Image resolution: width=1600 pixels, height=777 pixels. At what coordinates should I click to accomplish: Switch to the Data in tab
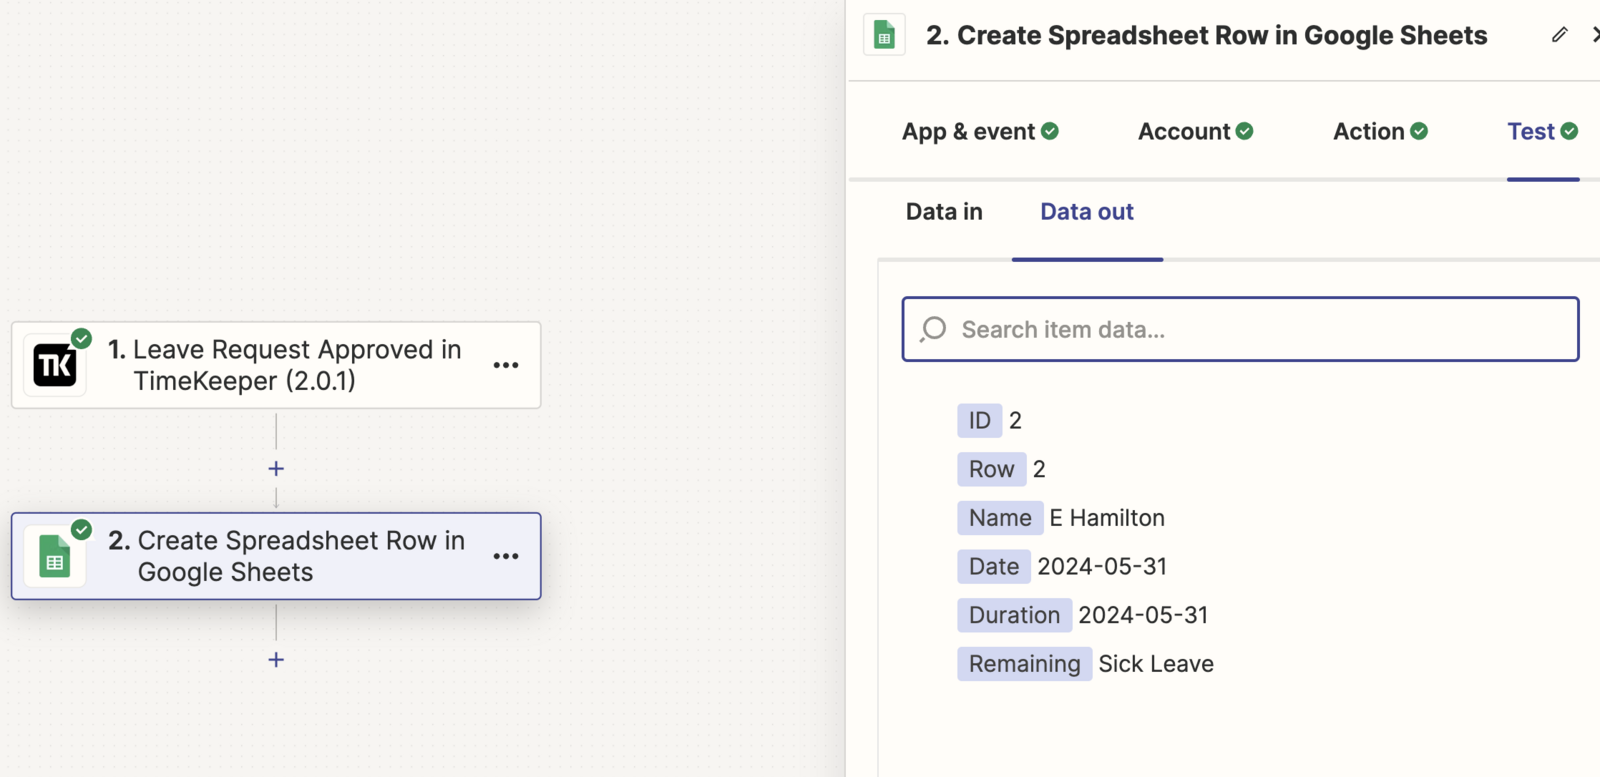point(944,212)
